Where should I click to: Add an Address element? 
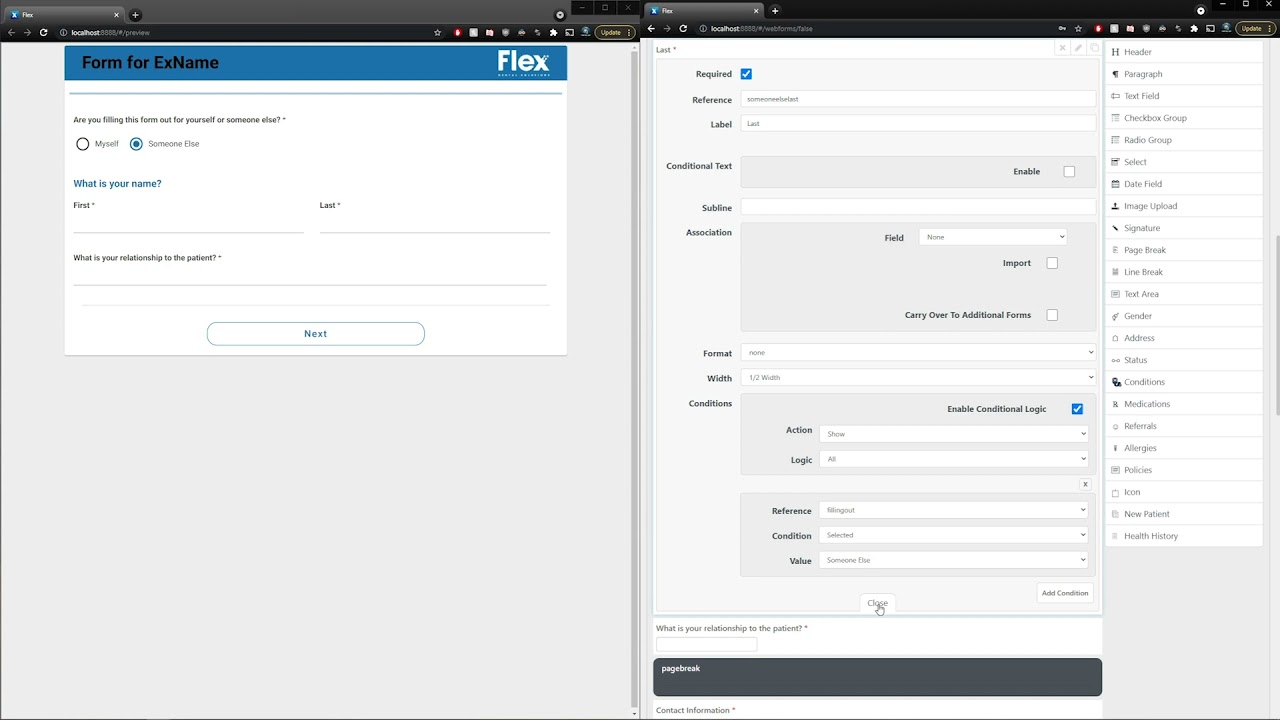[1185, 338]
